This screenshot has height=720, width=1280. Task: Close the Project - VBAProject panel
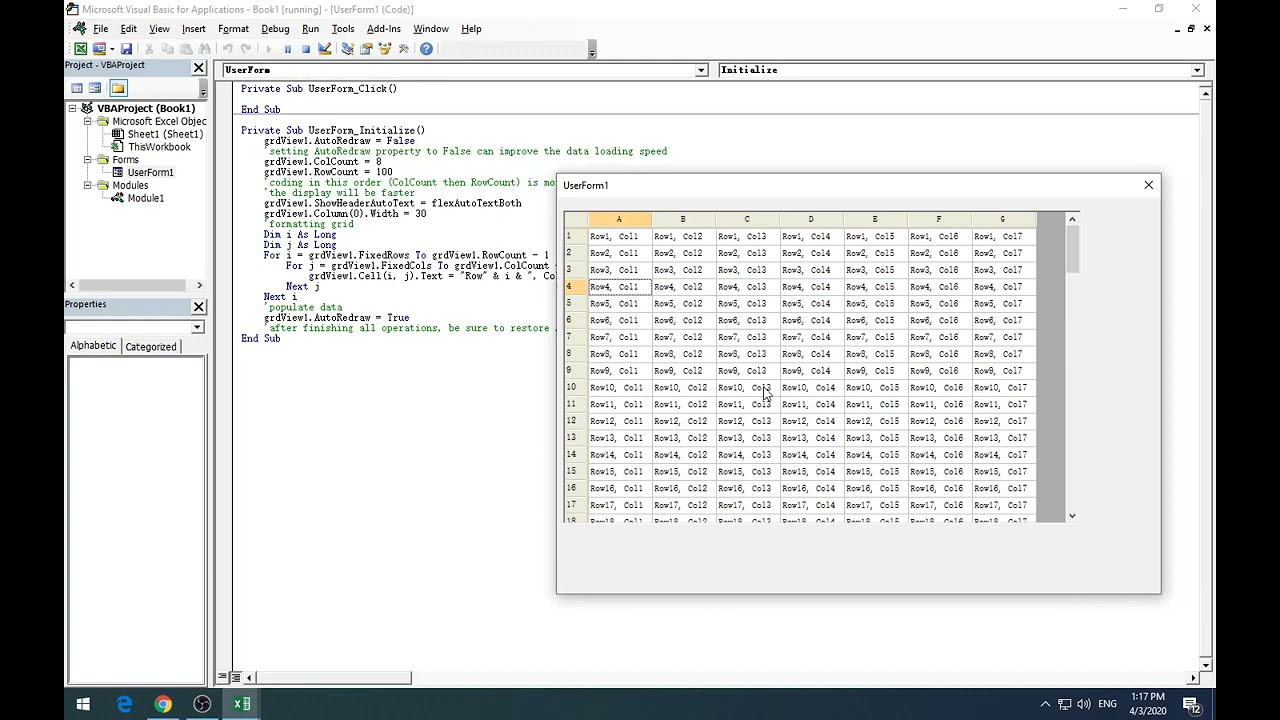click(x=198, y=68)
